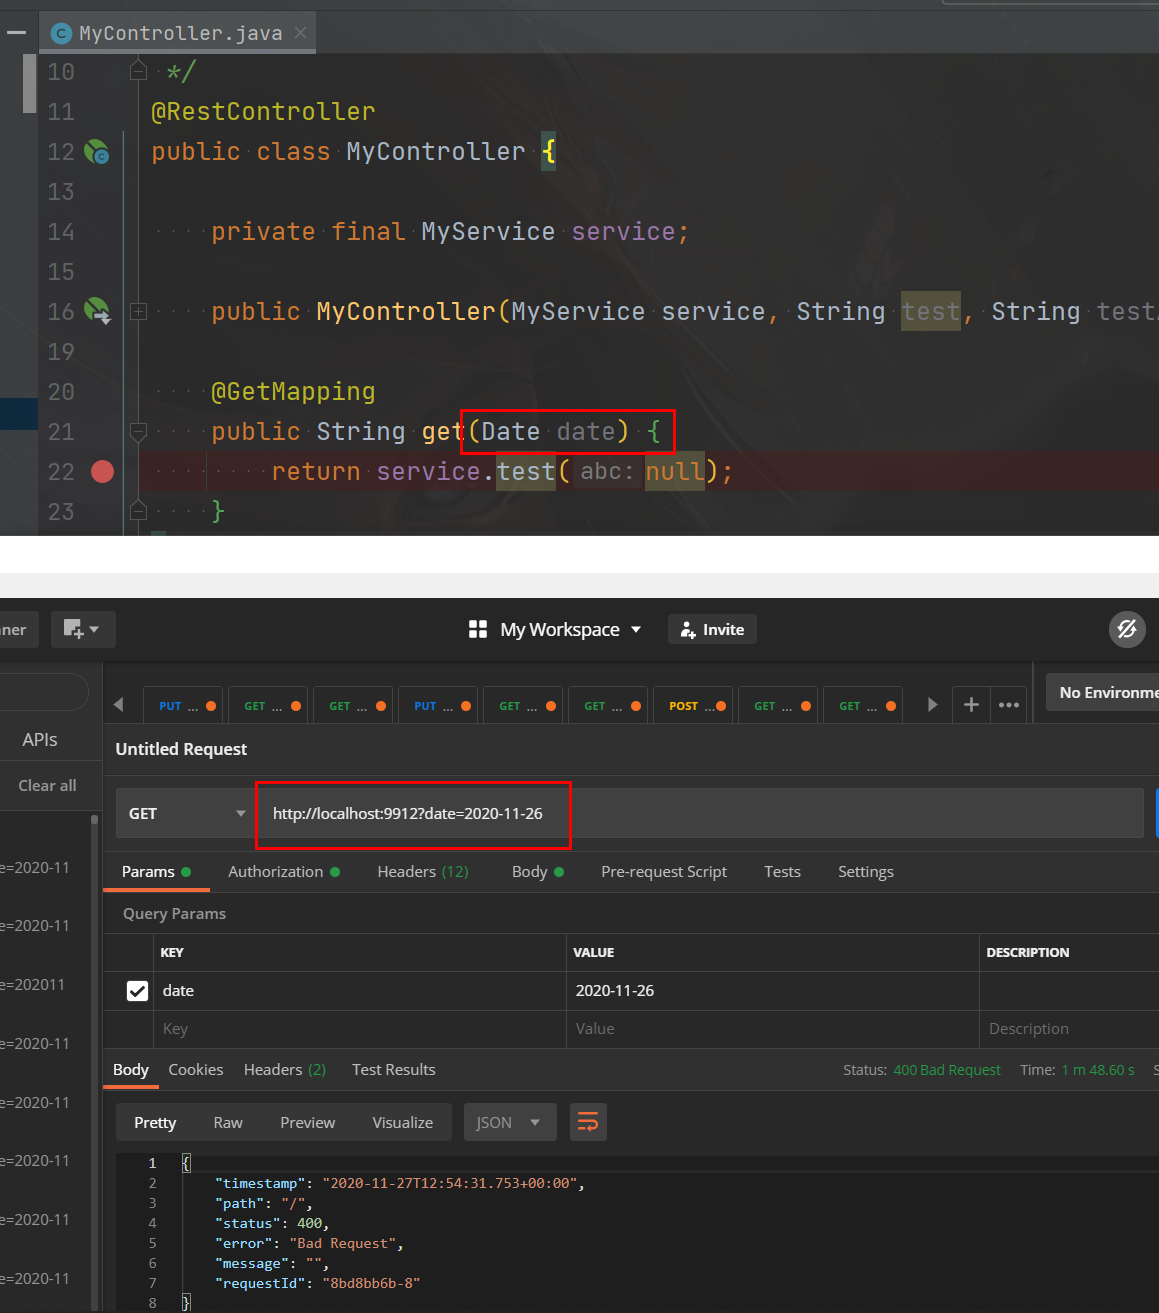Select the Pretty response view
Viewport: 1159px width, 1313px height.
click(155, 1122)
